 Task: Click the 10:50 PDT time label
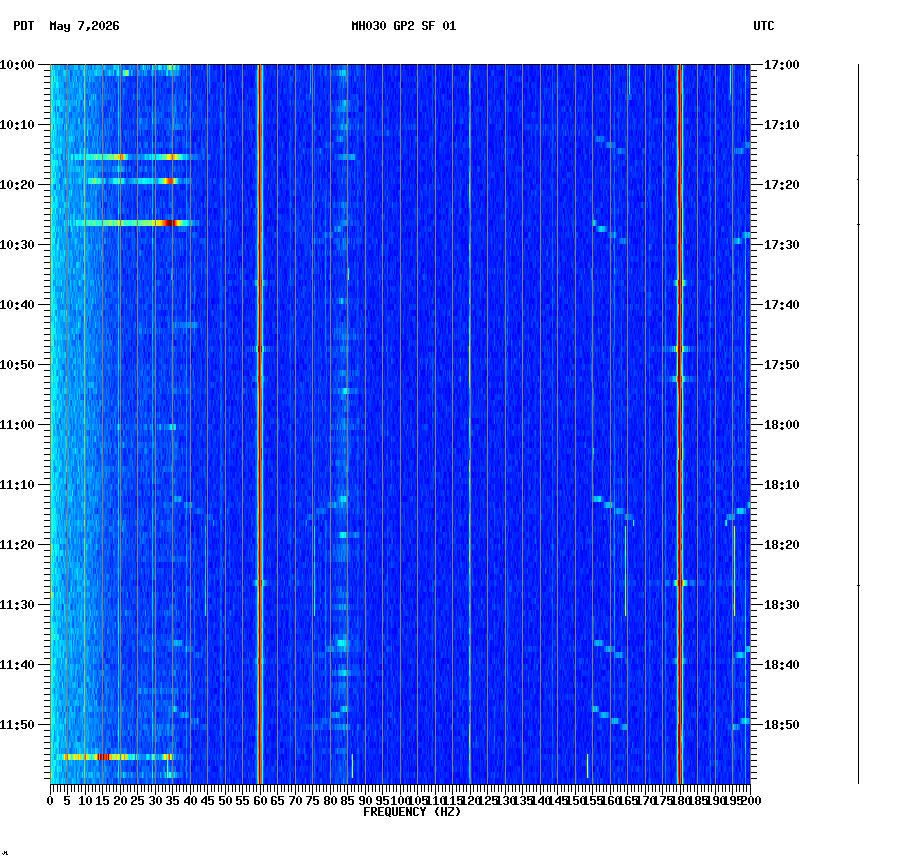[x=17, y=365]
